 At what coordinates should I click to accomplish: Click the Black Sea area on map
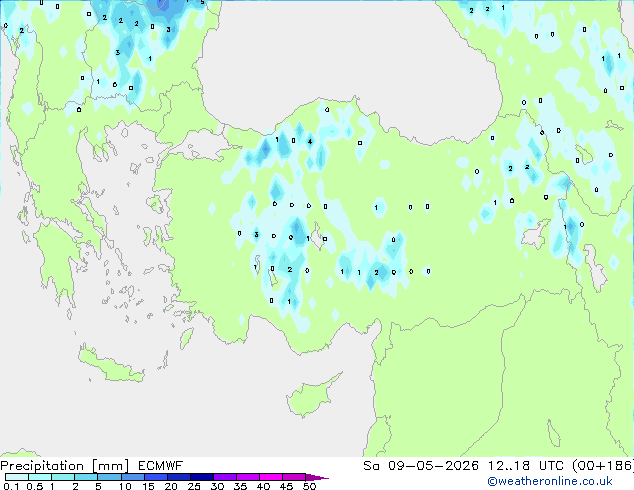(348, 69)
